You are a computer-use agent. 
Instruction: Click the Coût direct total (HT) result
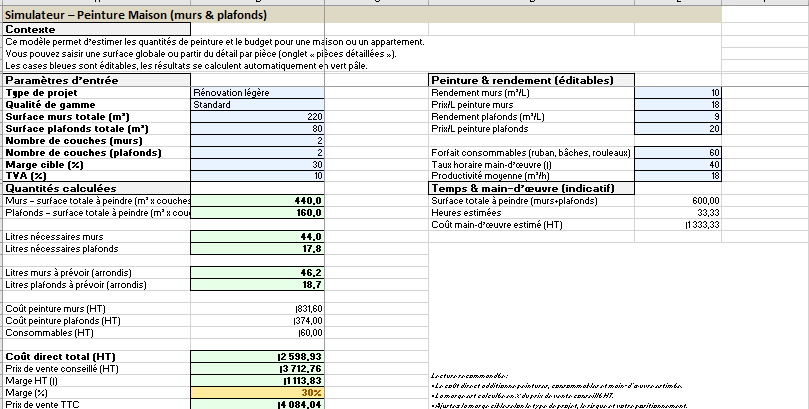pyautogui.click(x=257, y=356)
